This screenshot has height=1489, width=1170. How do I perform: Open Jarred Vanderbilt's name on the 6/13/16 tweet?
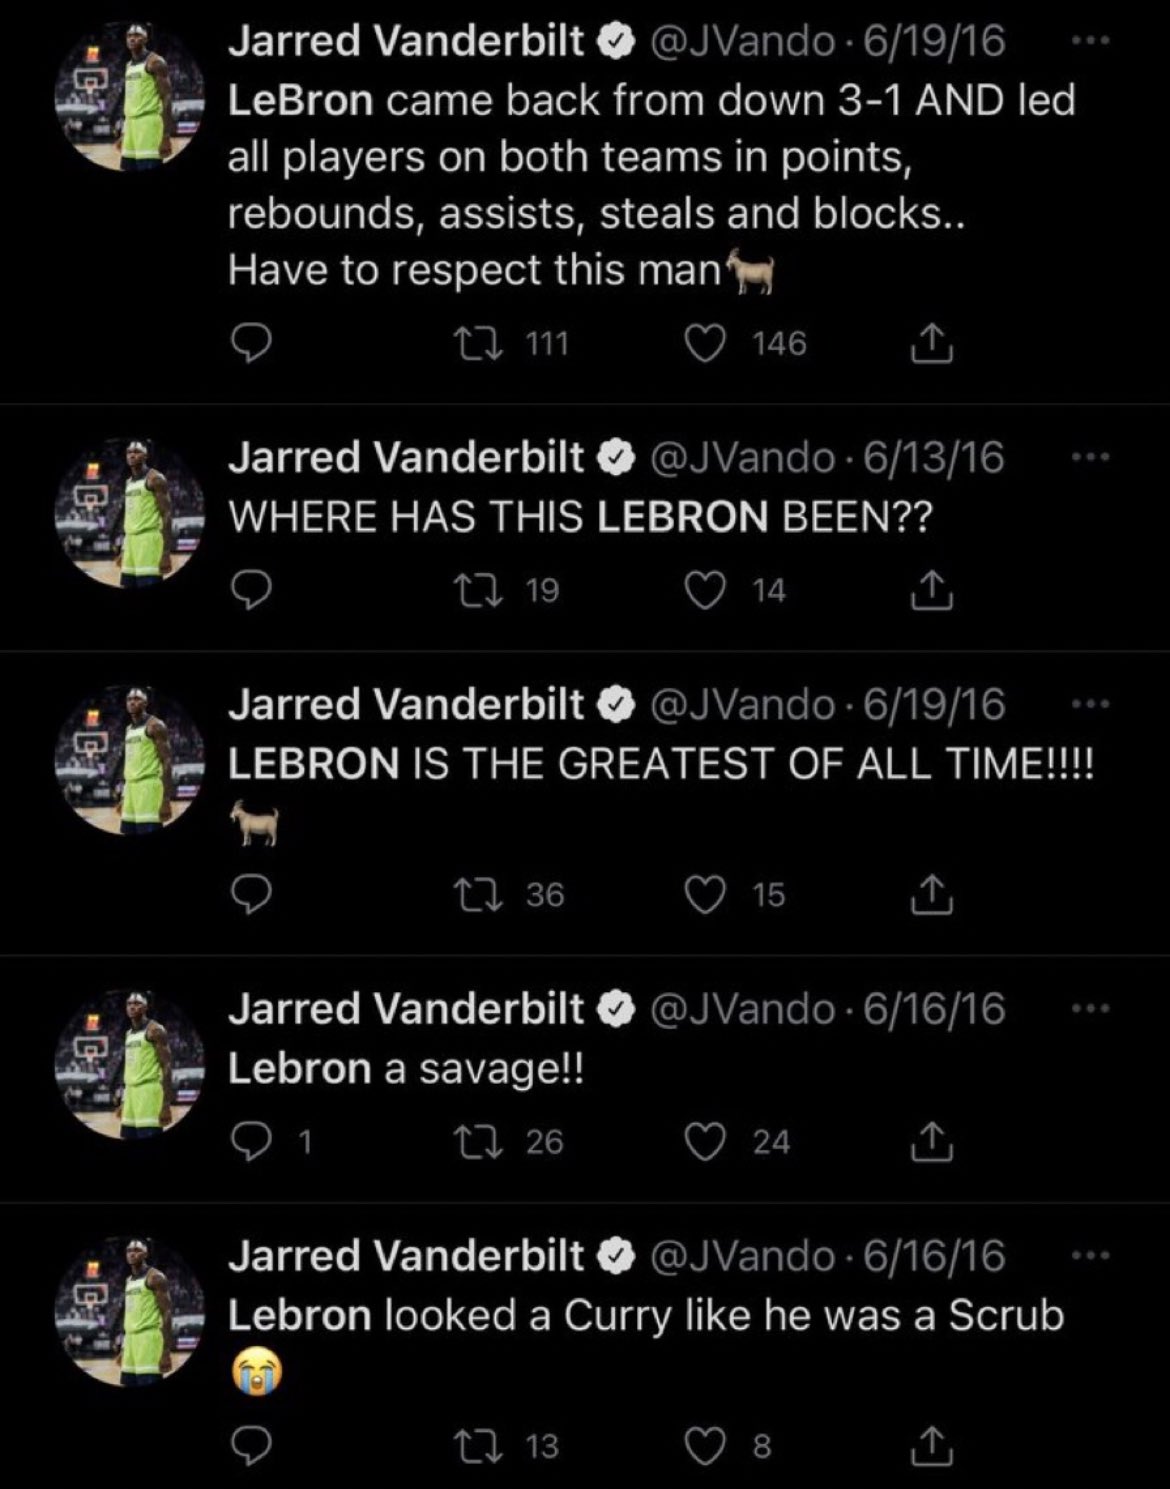click(405, 458)
